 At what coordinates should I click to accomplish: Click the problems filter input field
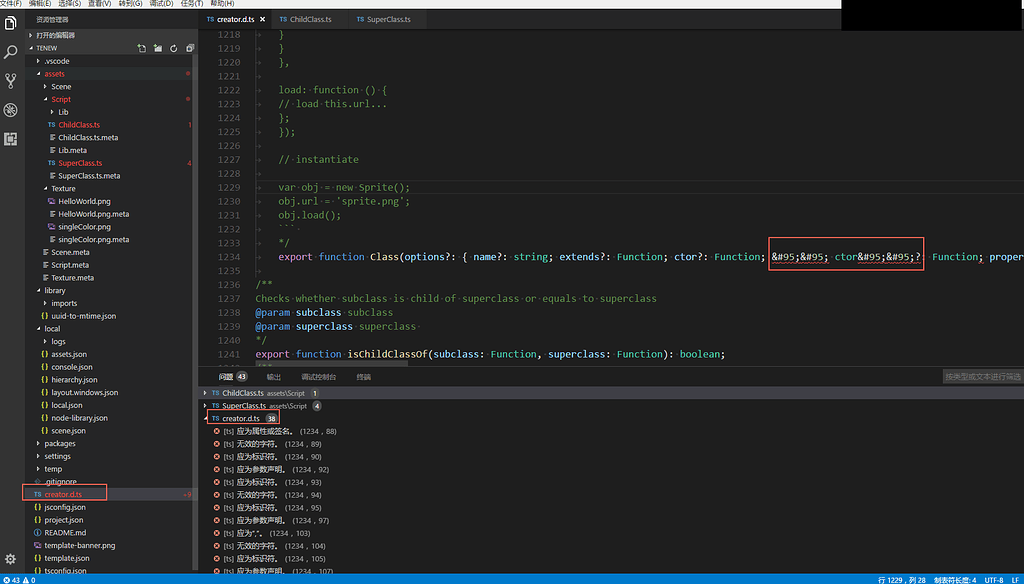(982, 377)
